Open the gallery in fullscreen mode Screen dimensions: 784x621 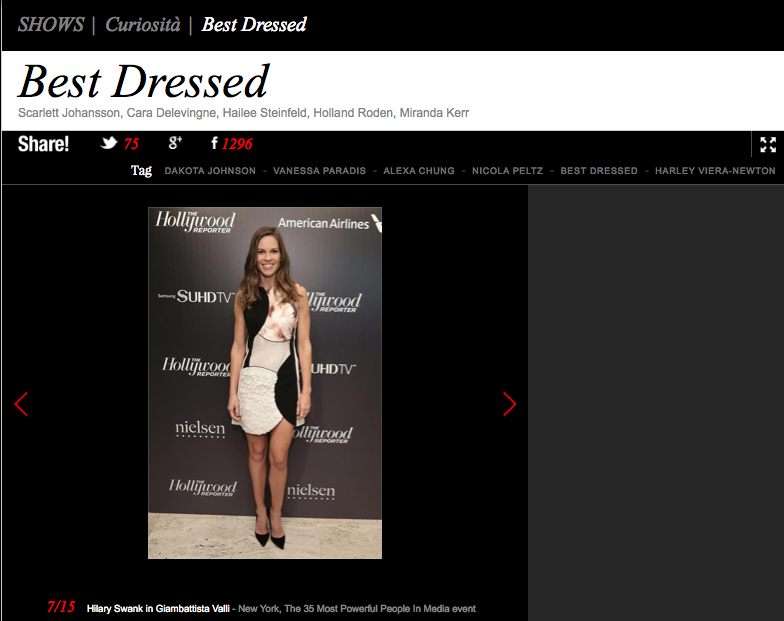(767, 144)
